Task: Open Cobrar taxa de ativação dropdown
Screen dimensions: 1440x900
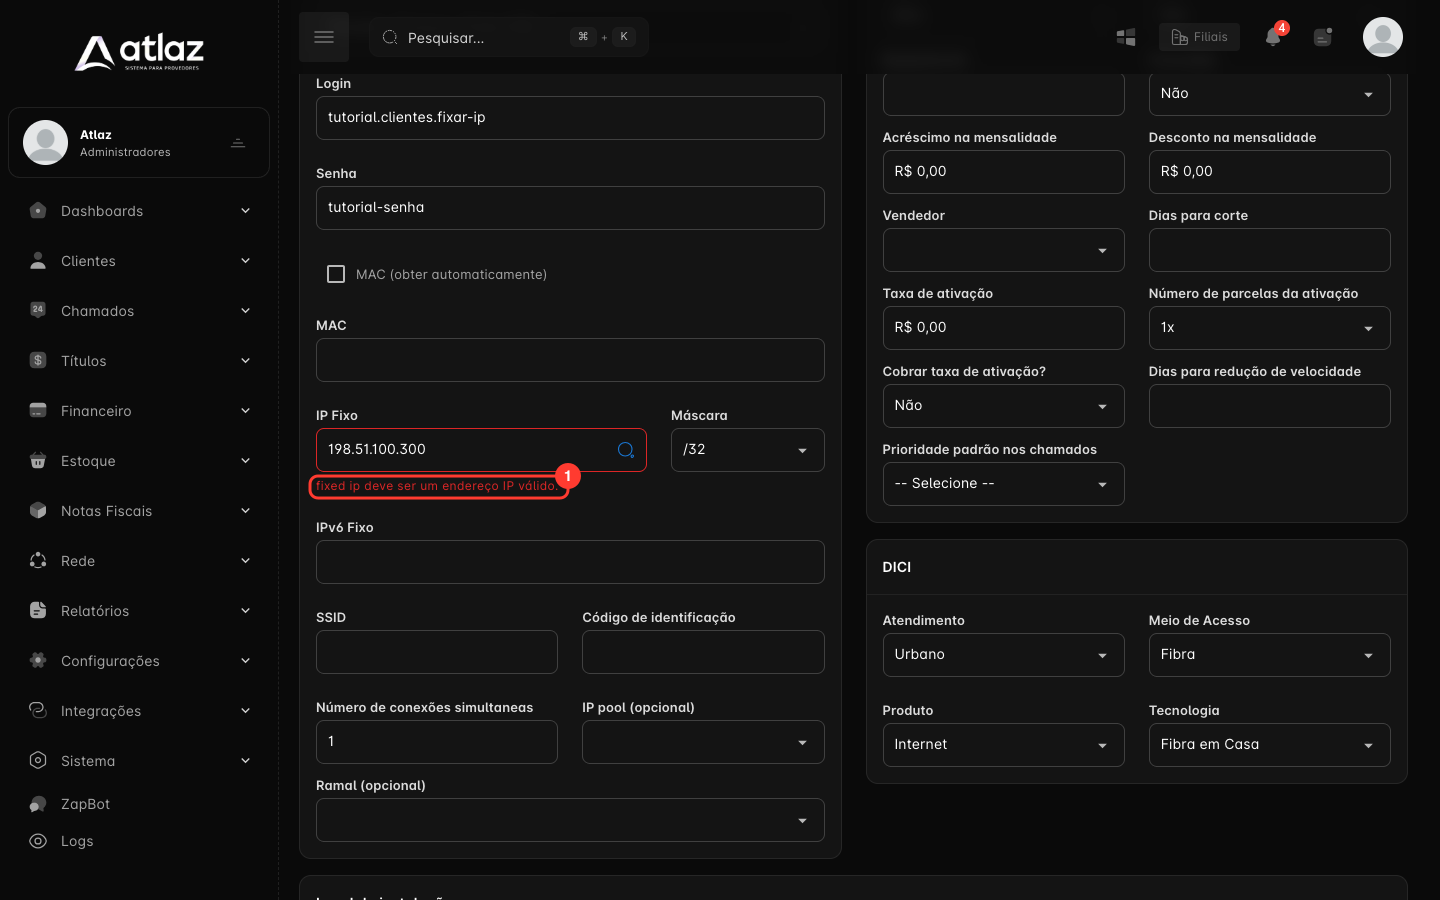Action: 1003,406
